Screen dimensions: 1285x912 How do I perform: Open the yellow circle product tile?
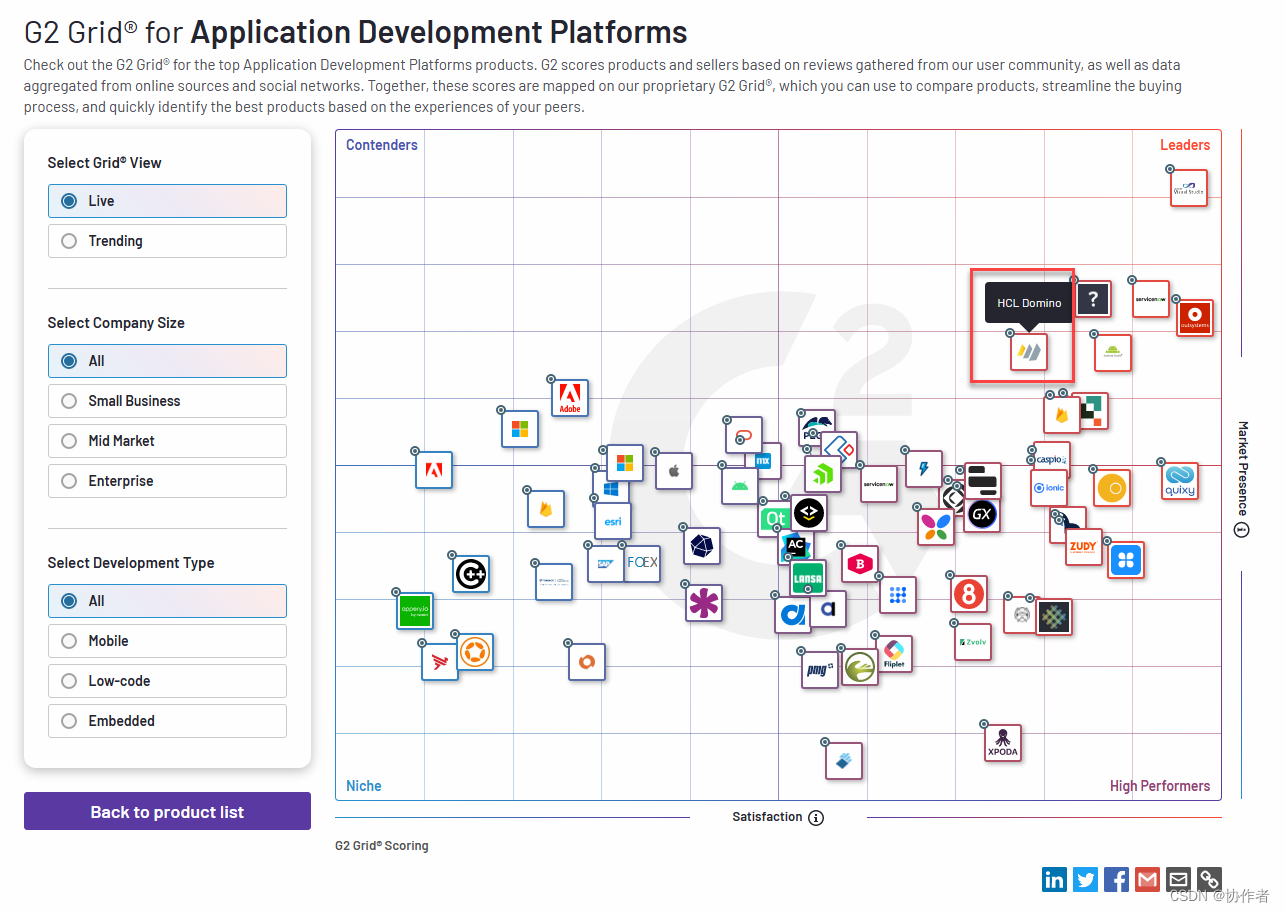(1112, 488)
